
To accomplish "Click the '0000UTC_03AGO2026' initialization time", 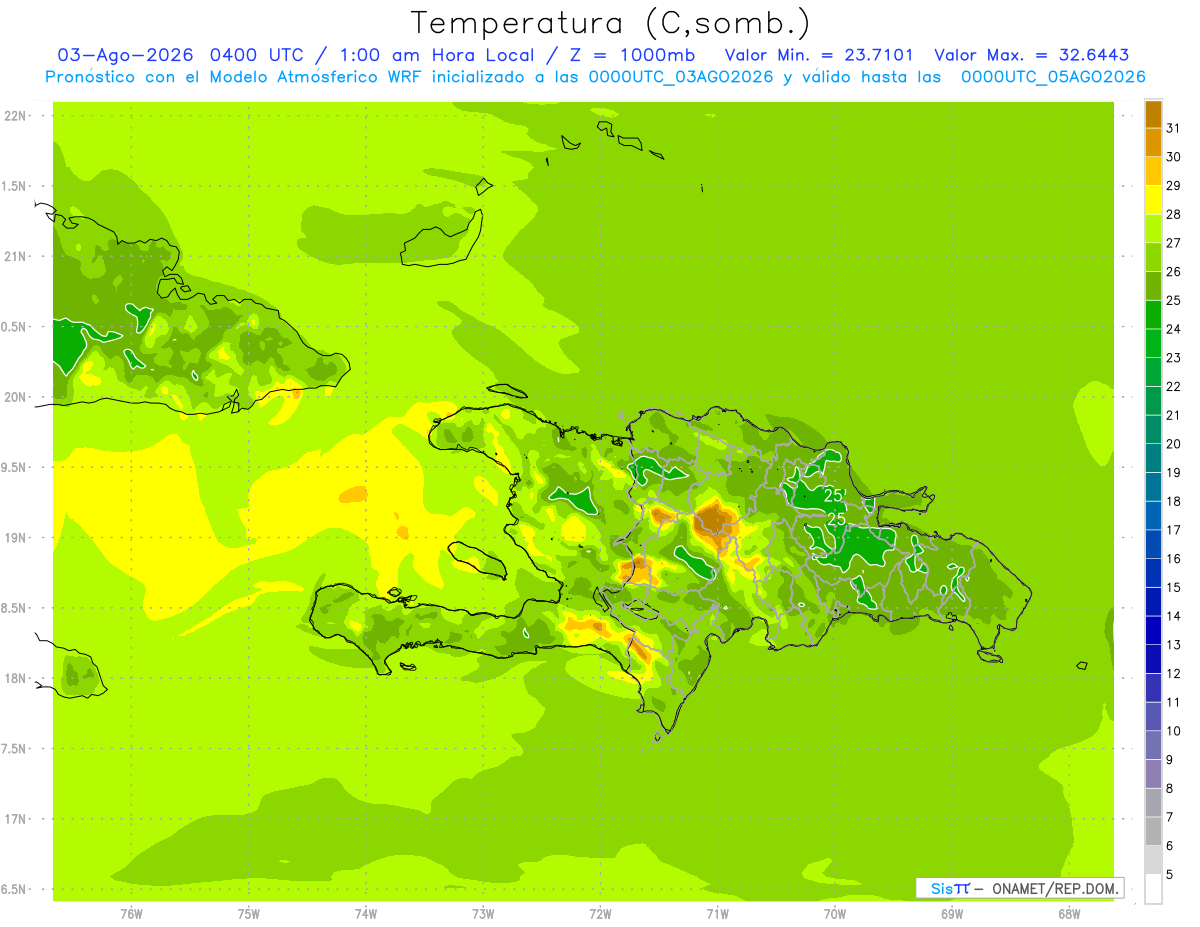I will 681,77.
